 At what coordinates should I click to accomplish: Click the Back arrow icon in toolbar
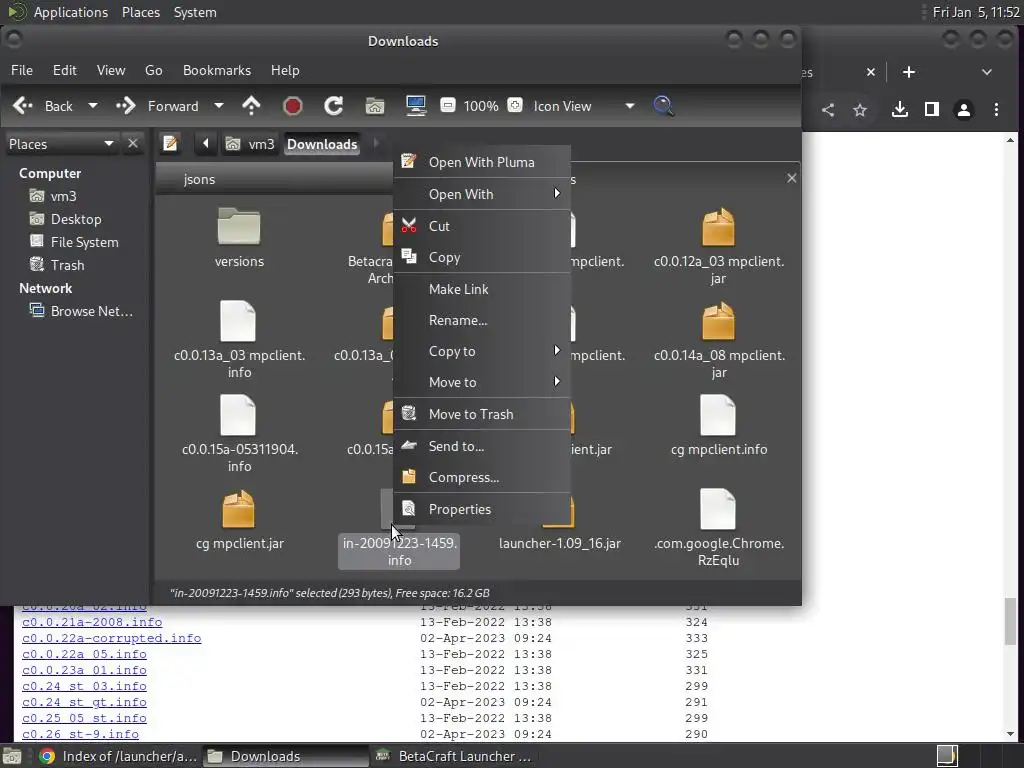click(23, 106)
